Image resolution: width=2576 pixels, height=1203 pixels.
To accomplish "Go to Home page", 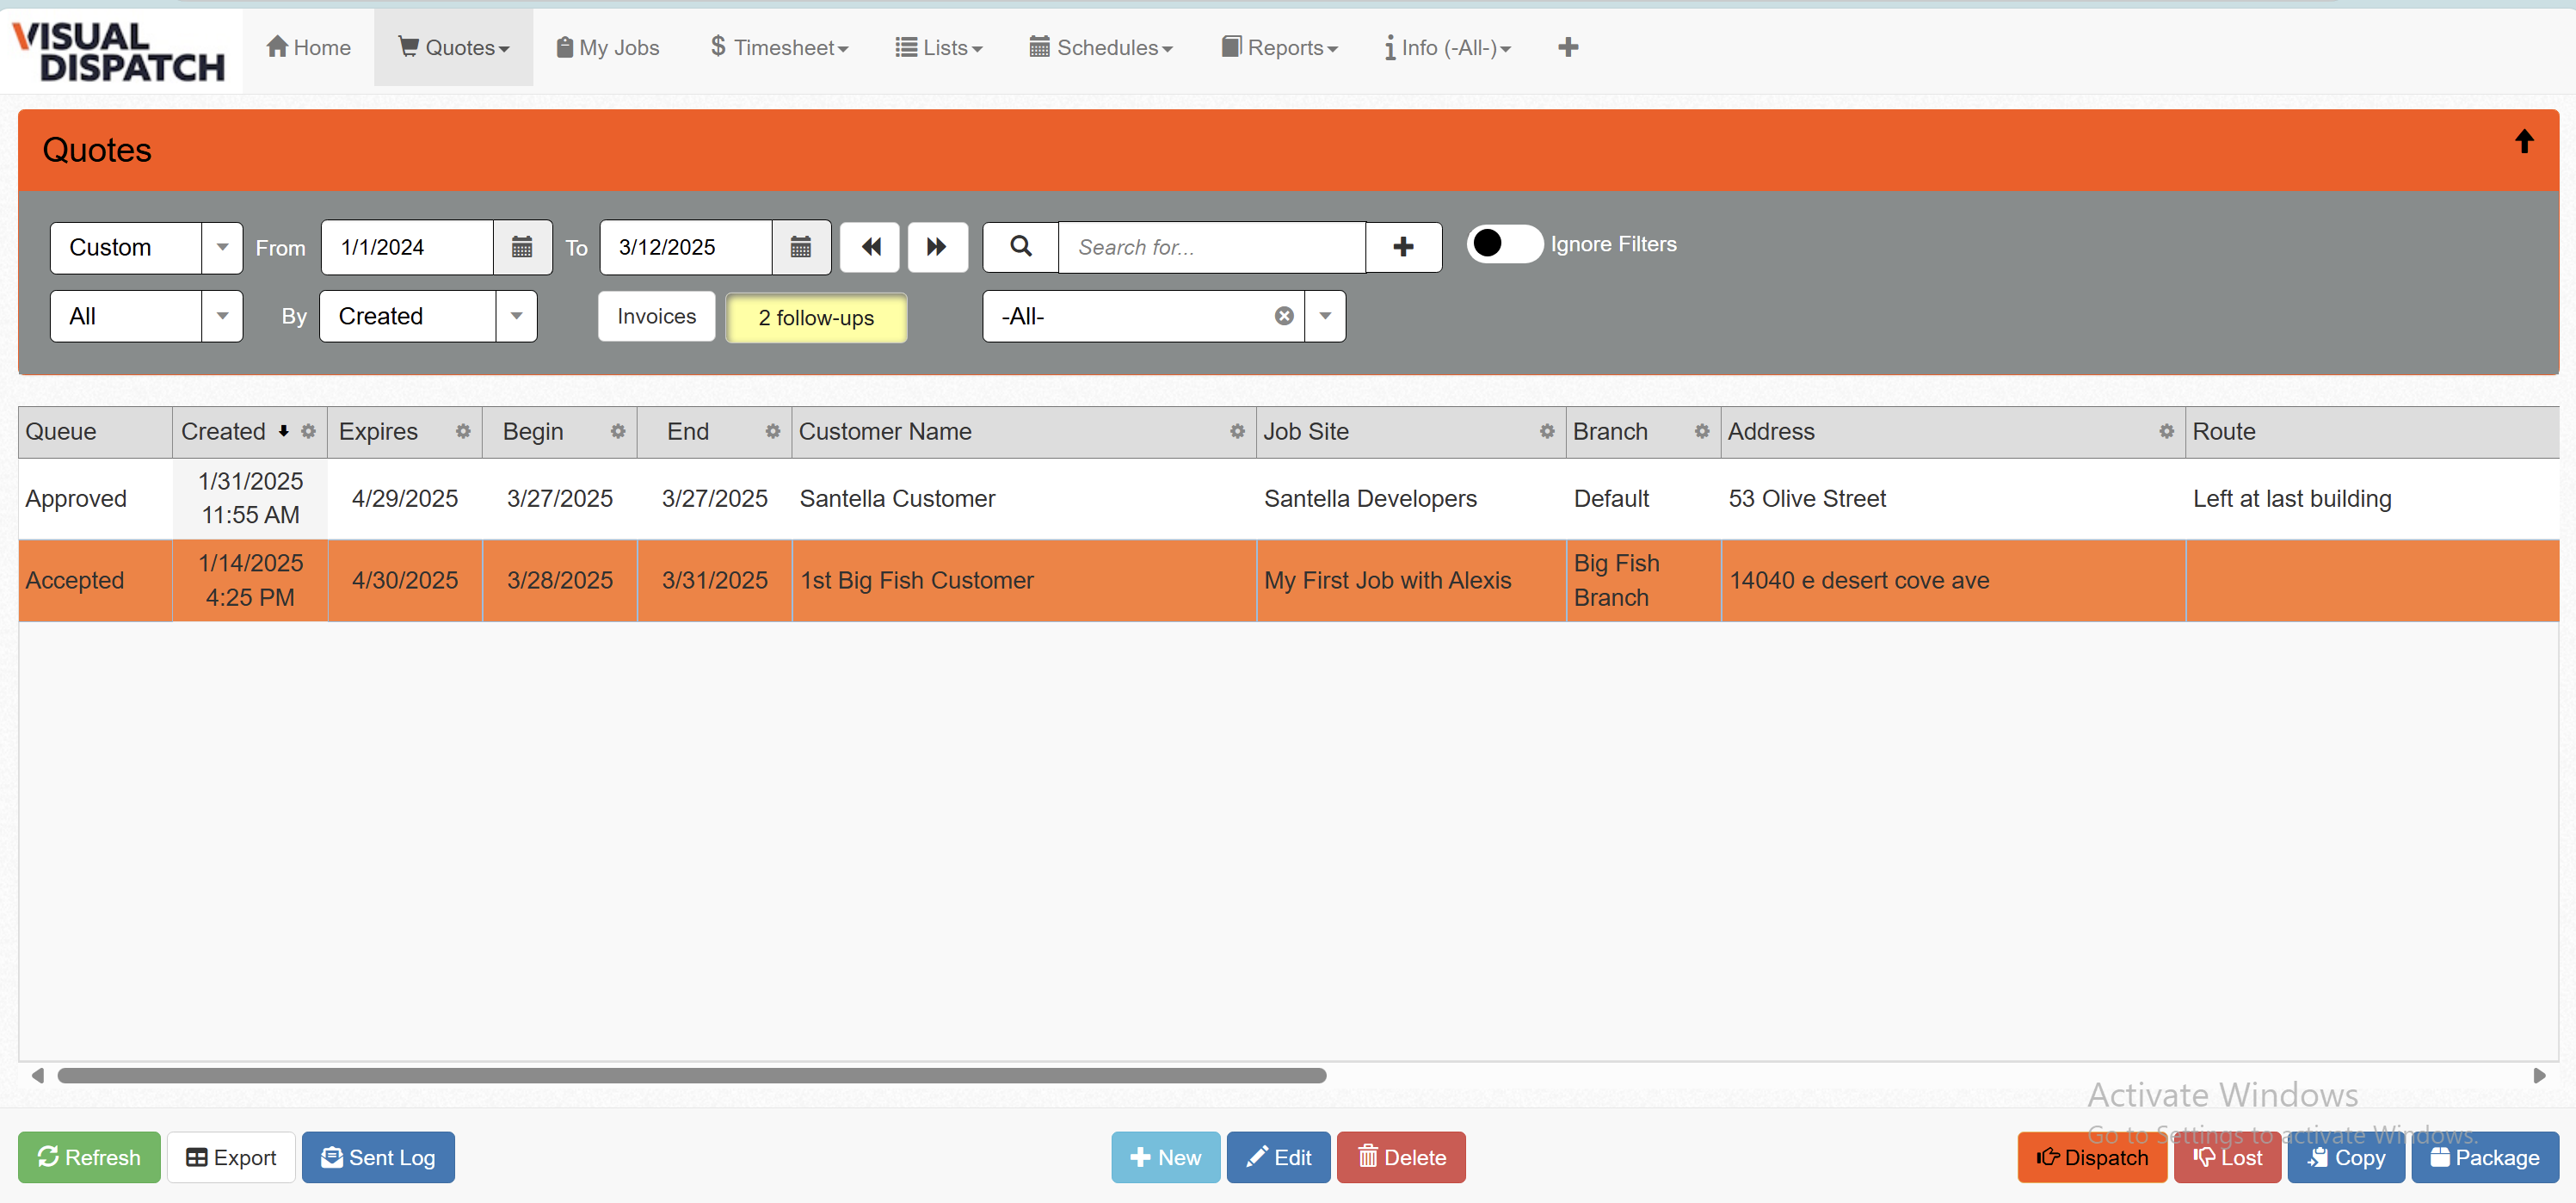I will (x=309, y=47).
